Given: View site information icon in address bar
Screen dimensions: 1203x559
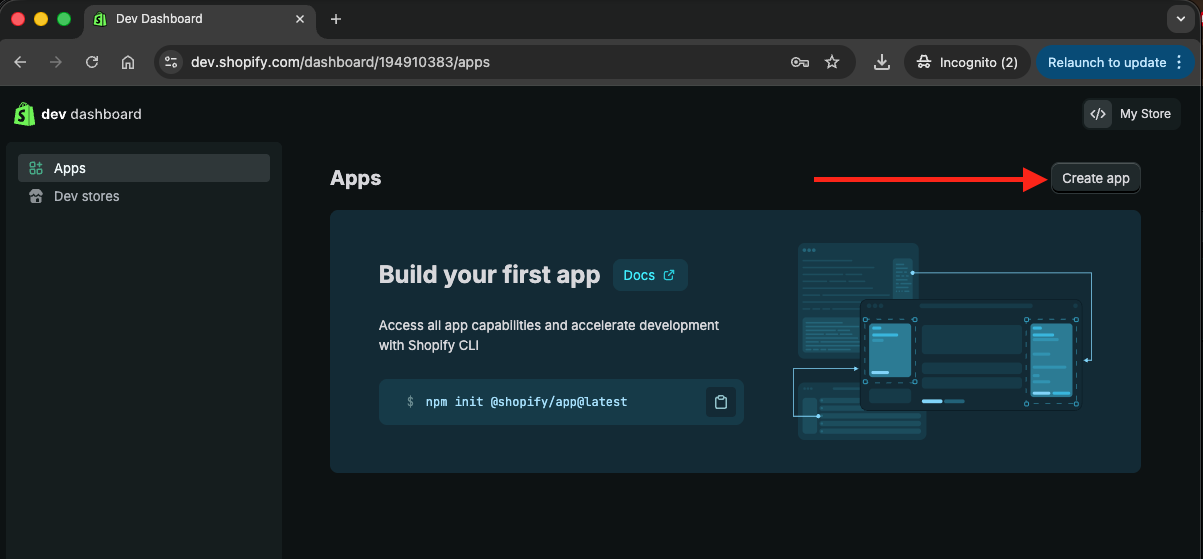Looking at the screenshot, I should pos(171,62).
